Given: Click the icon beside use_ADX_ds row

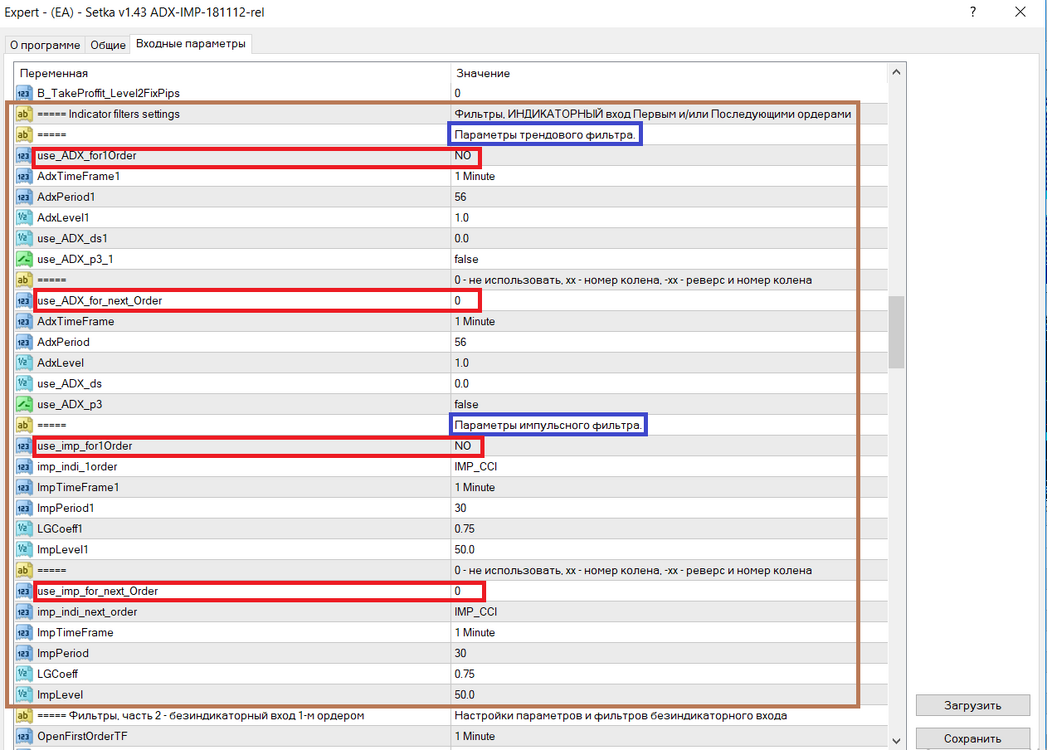Looking at the screenshot, I should click(x=24, y=383).
